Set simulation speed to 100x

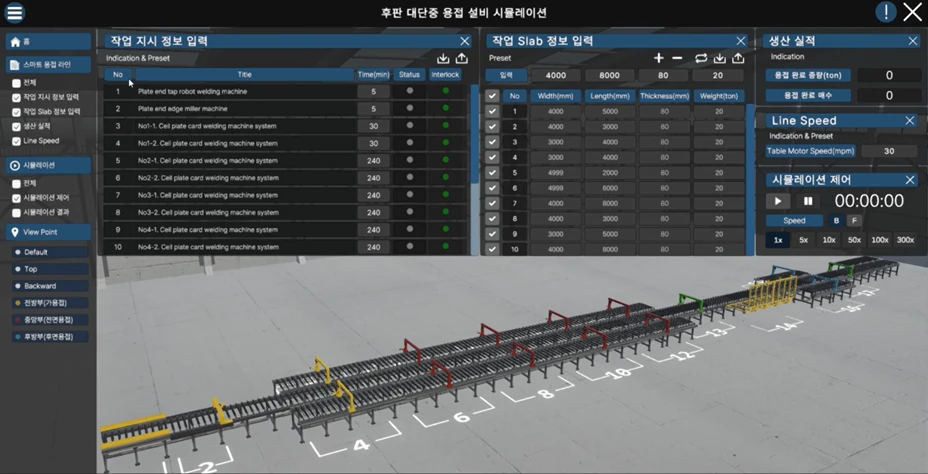880,240
